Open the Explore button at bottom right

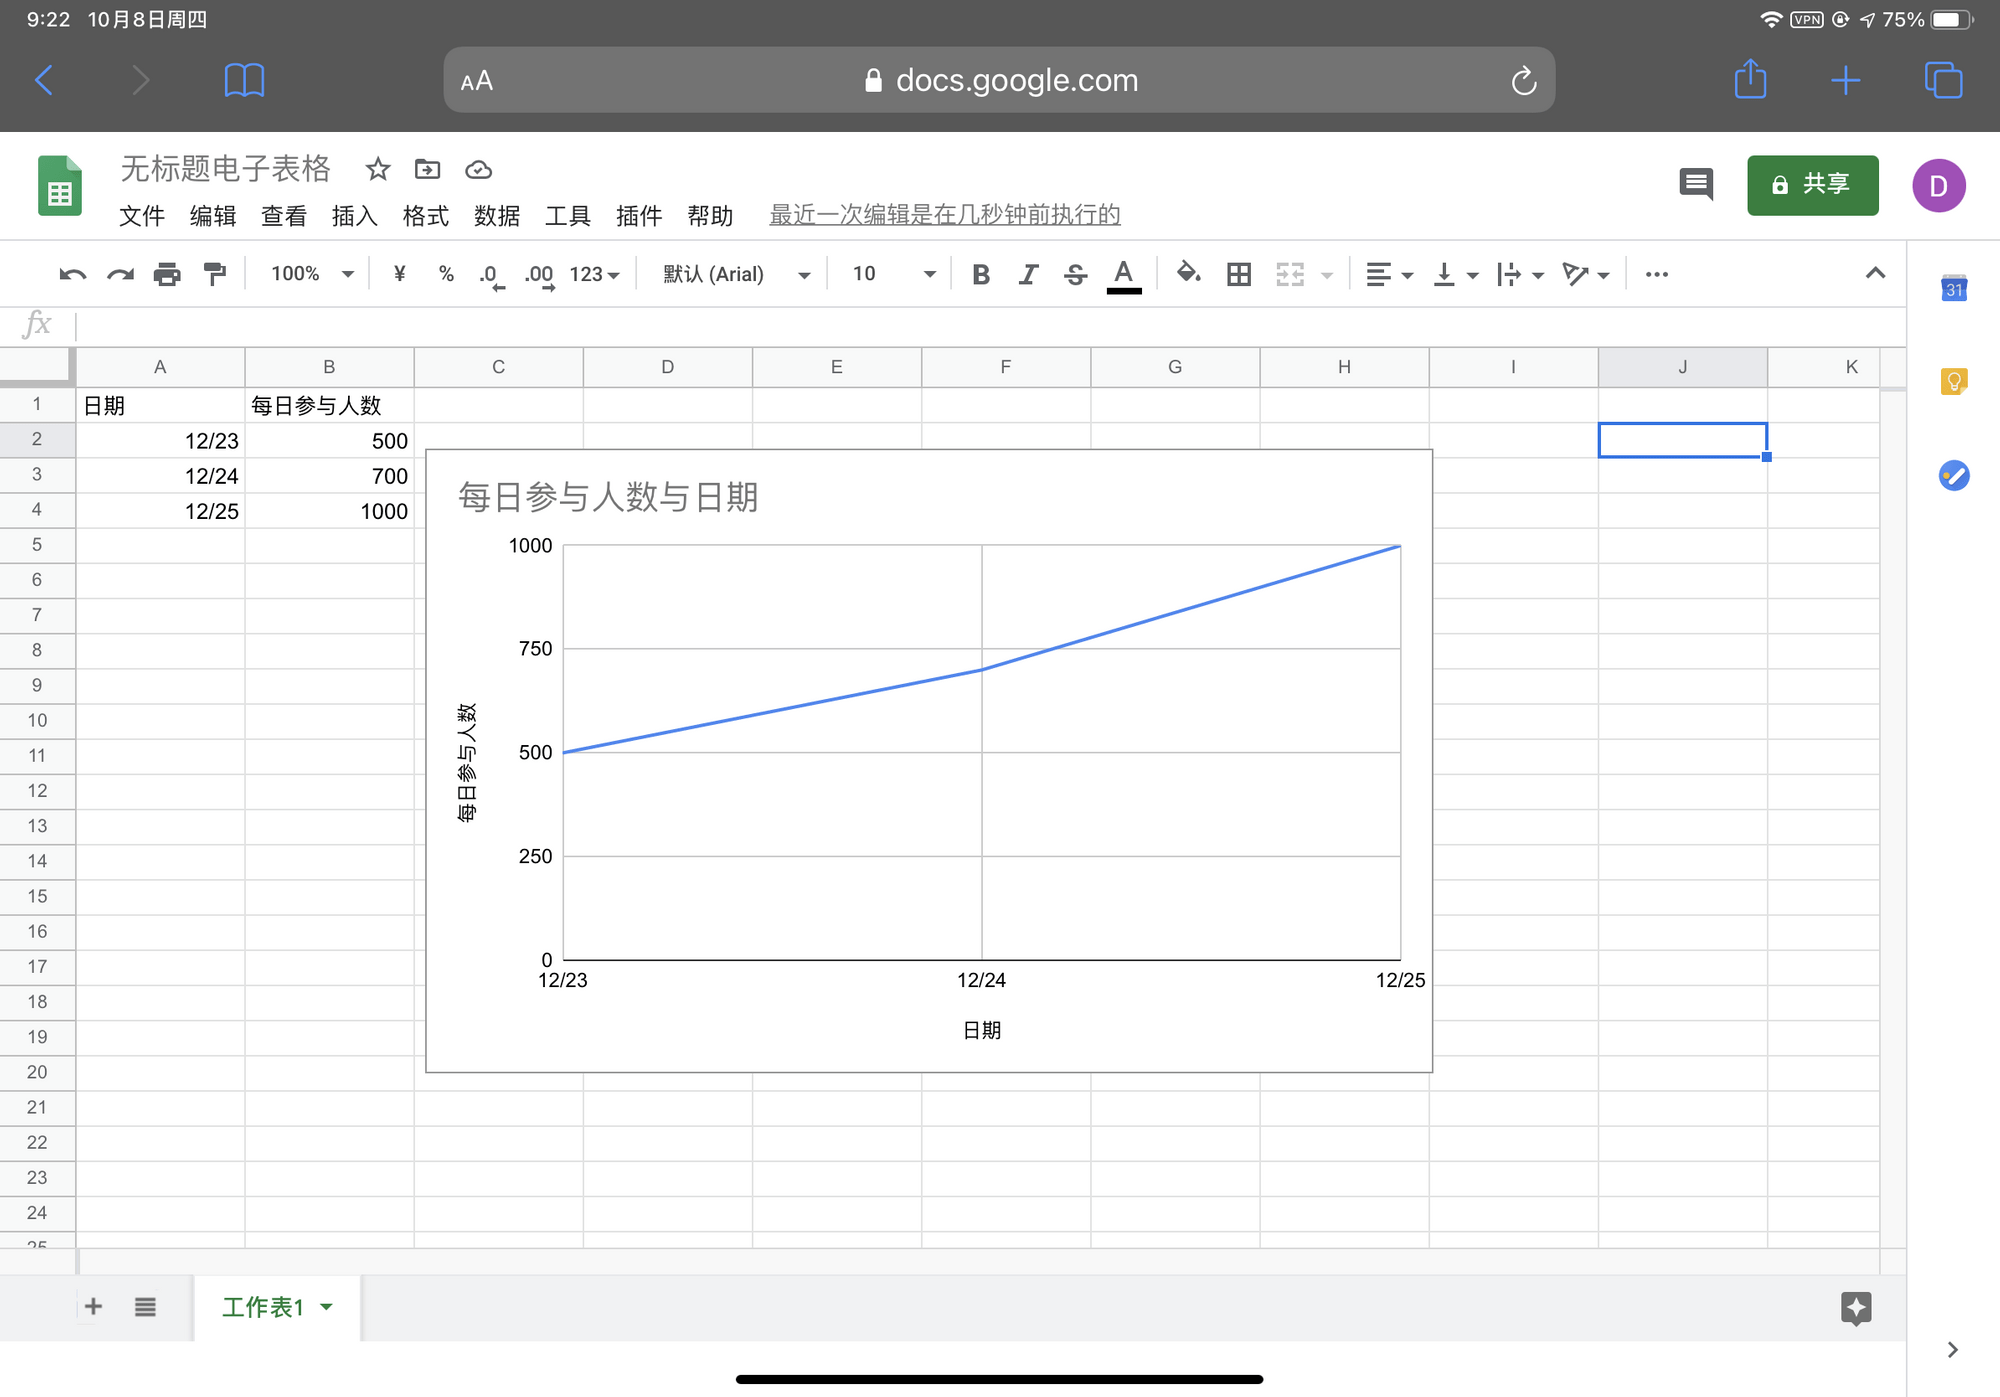point(1855,1308)
